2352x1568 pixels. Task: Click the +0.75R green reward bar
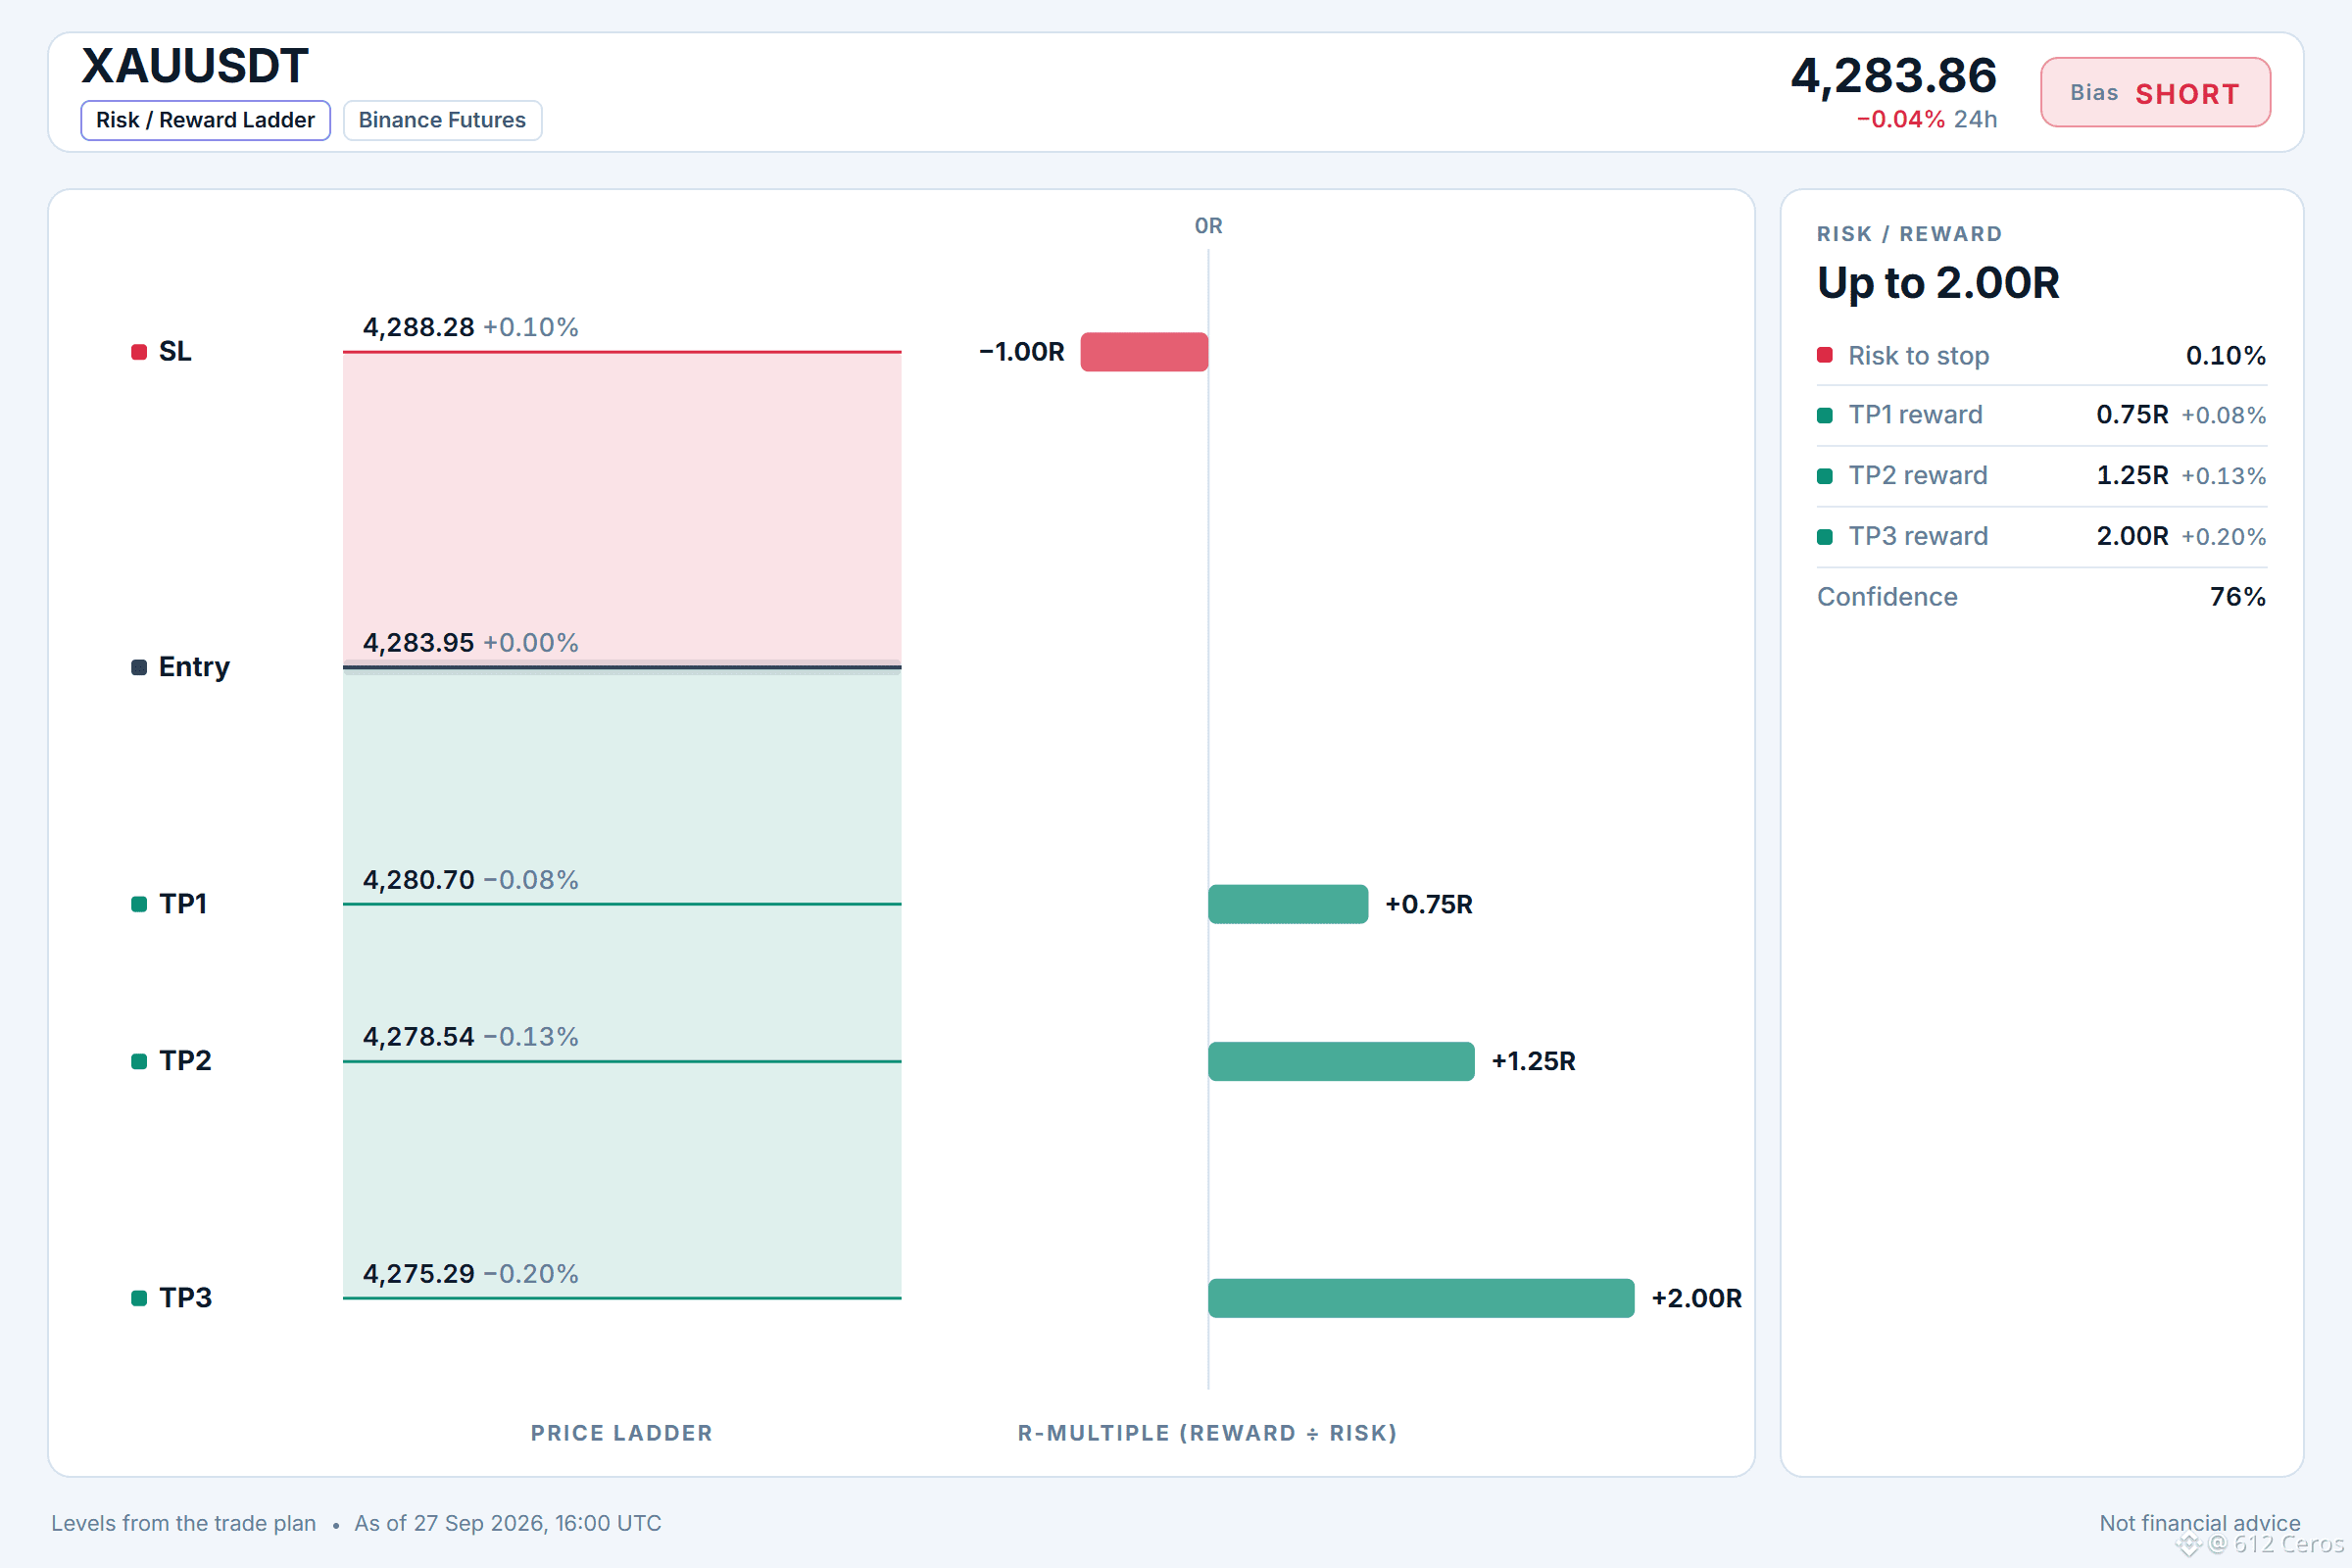pyautogui.click(x=1288, y=904)
